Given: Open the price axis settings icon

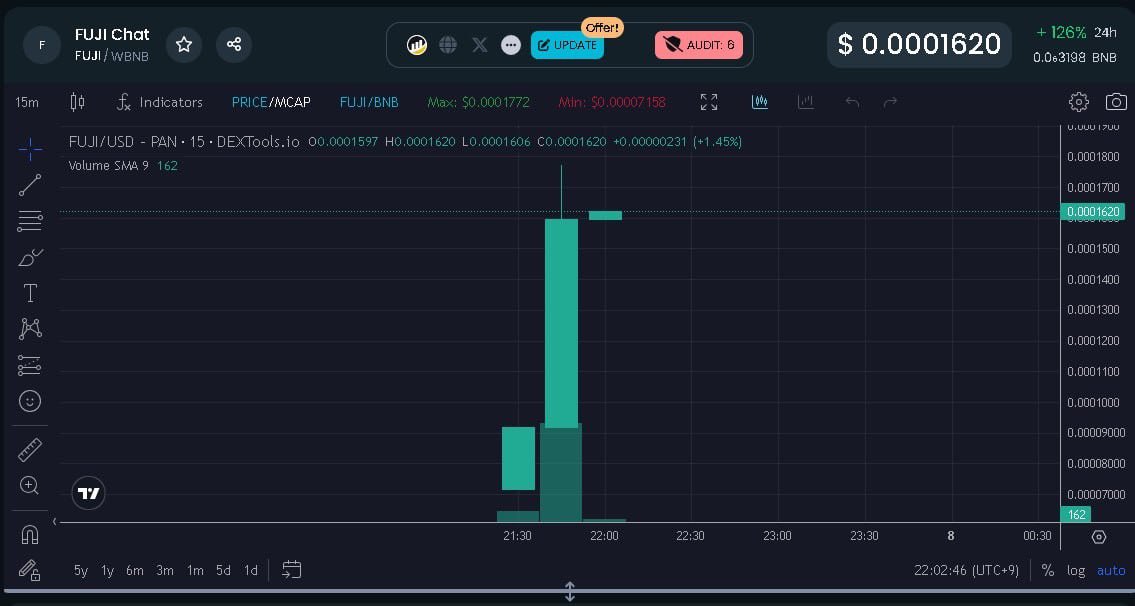Looking at the screenshot, I should click(x=1099, y=537).
